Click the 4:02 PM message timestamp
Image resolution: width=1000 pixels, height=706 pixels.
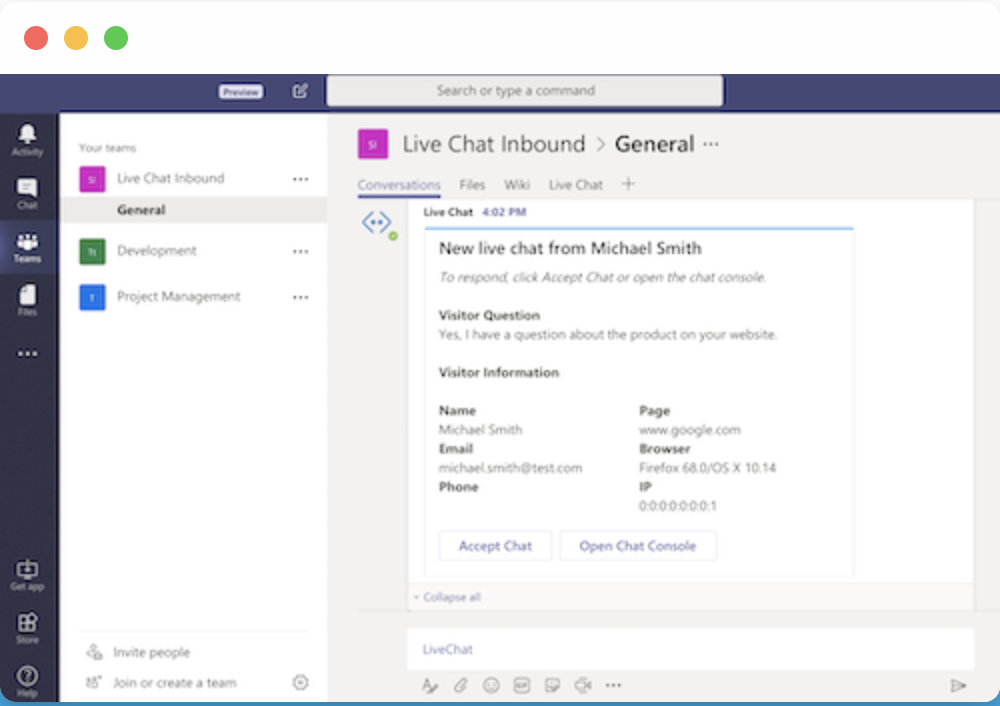504,212
